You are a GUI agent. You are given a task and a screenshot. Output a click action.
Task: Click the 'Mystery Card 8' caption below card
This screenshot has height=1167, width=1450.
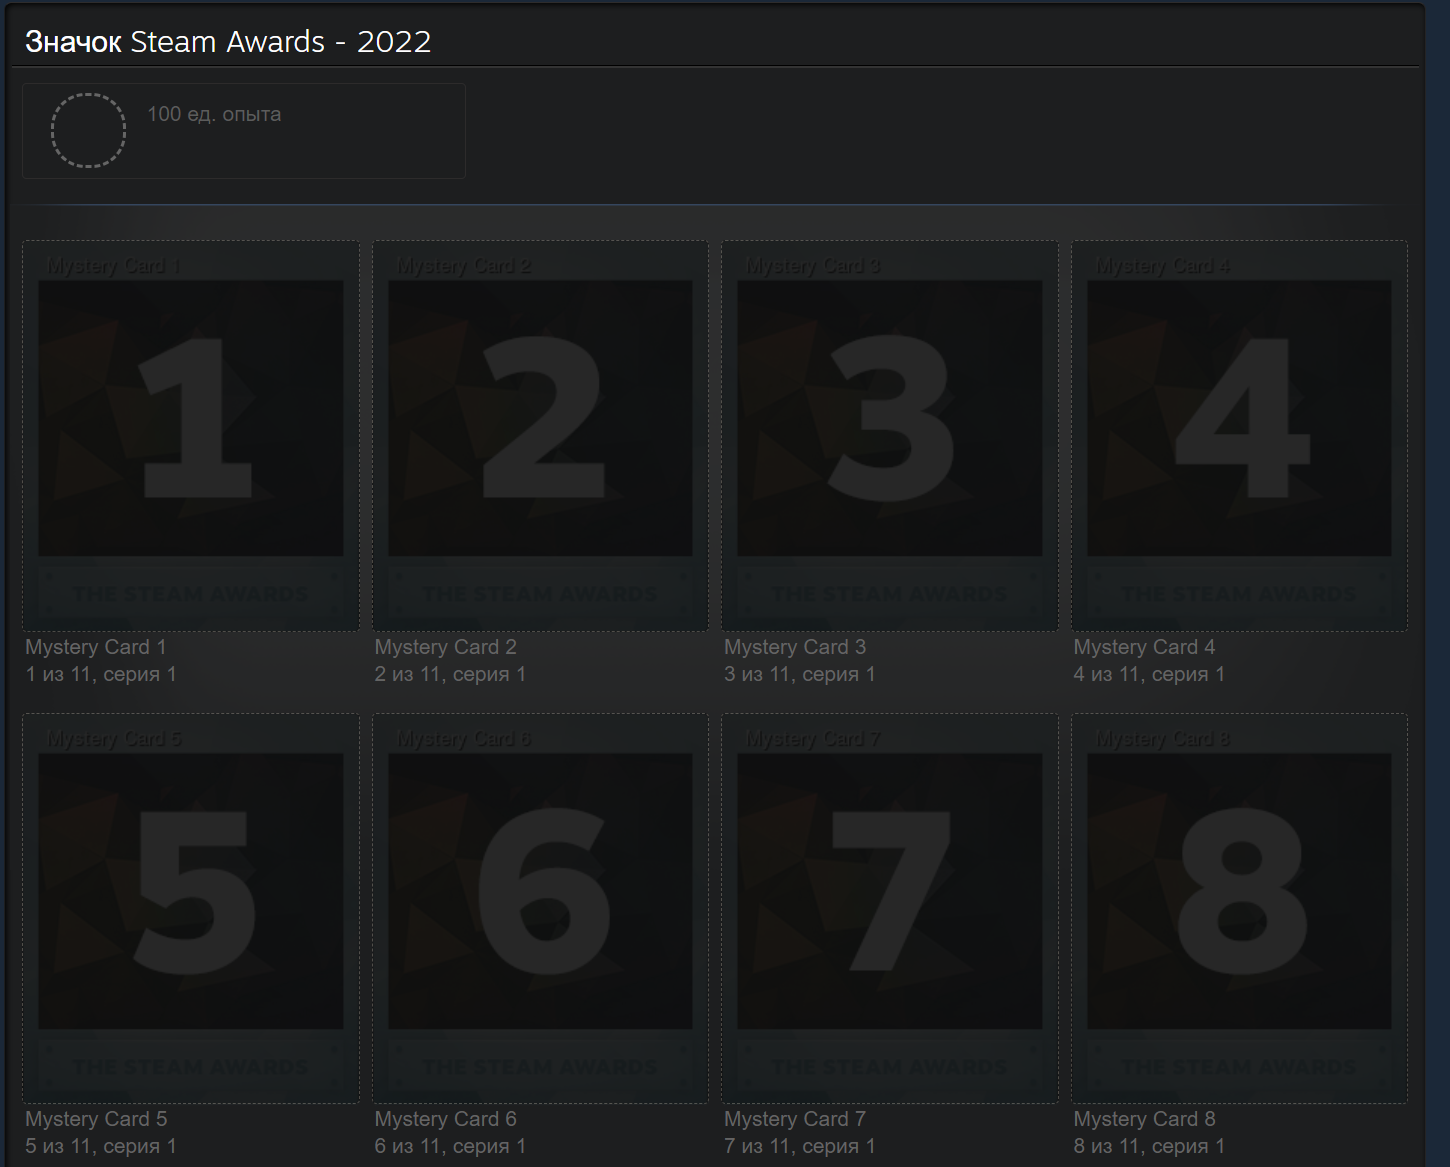coord(1145,1119)
